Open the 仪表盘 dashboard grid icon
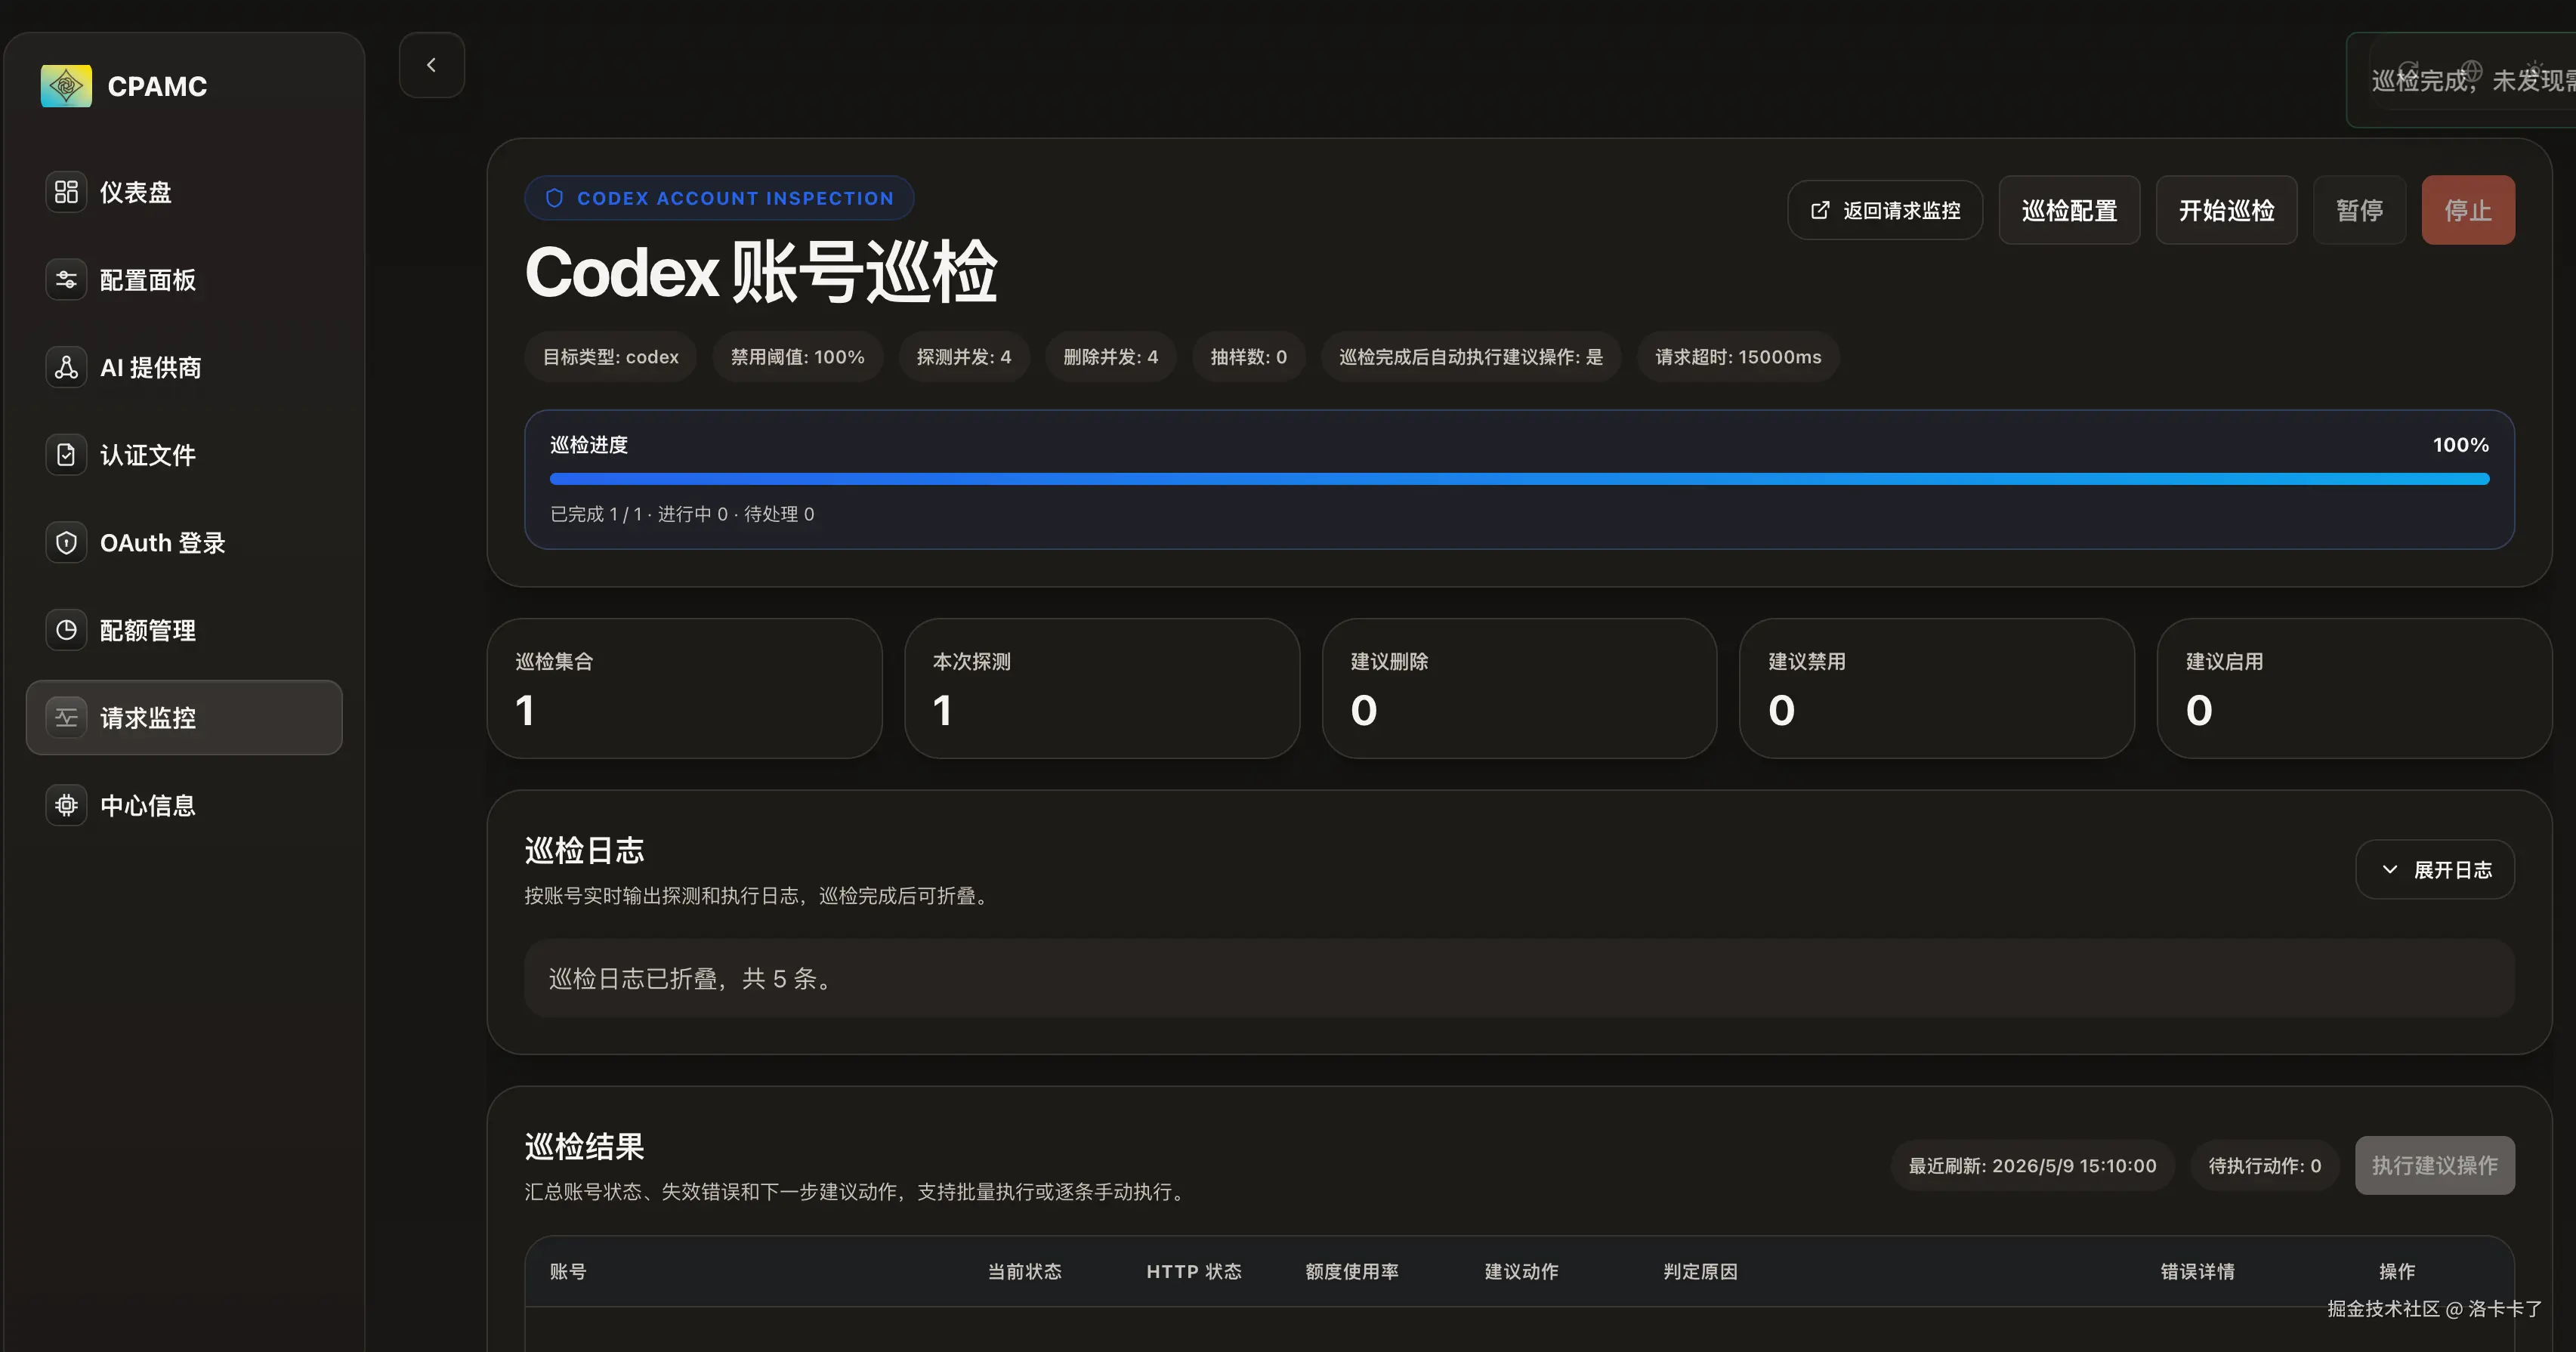Image resolution: width=2576 pixels, height=1352 pixels. (66, 192)
